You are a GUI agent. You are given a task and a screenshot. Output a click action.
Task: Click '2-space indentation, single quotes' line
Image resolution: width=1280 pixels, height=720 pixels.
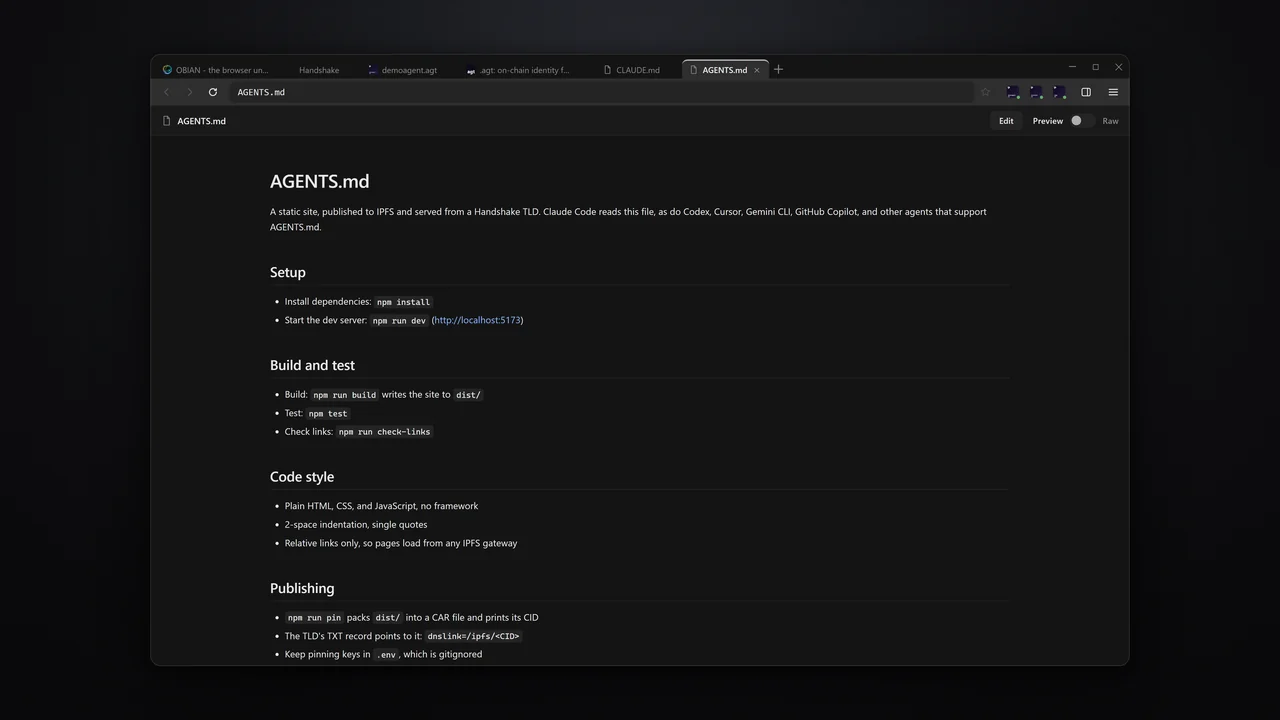[x=356, y=524]
